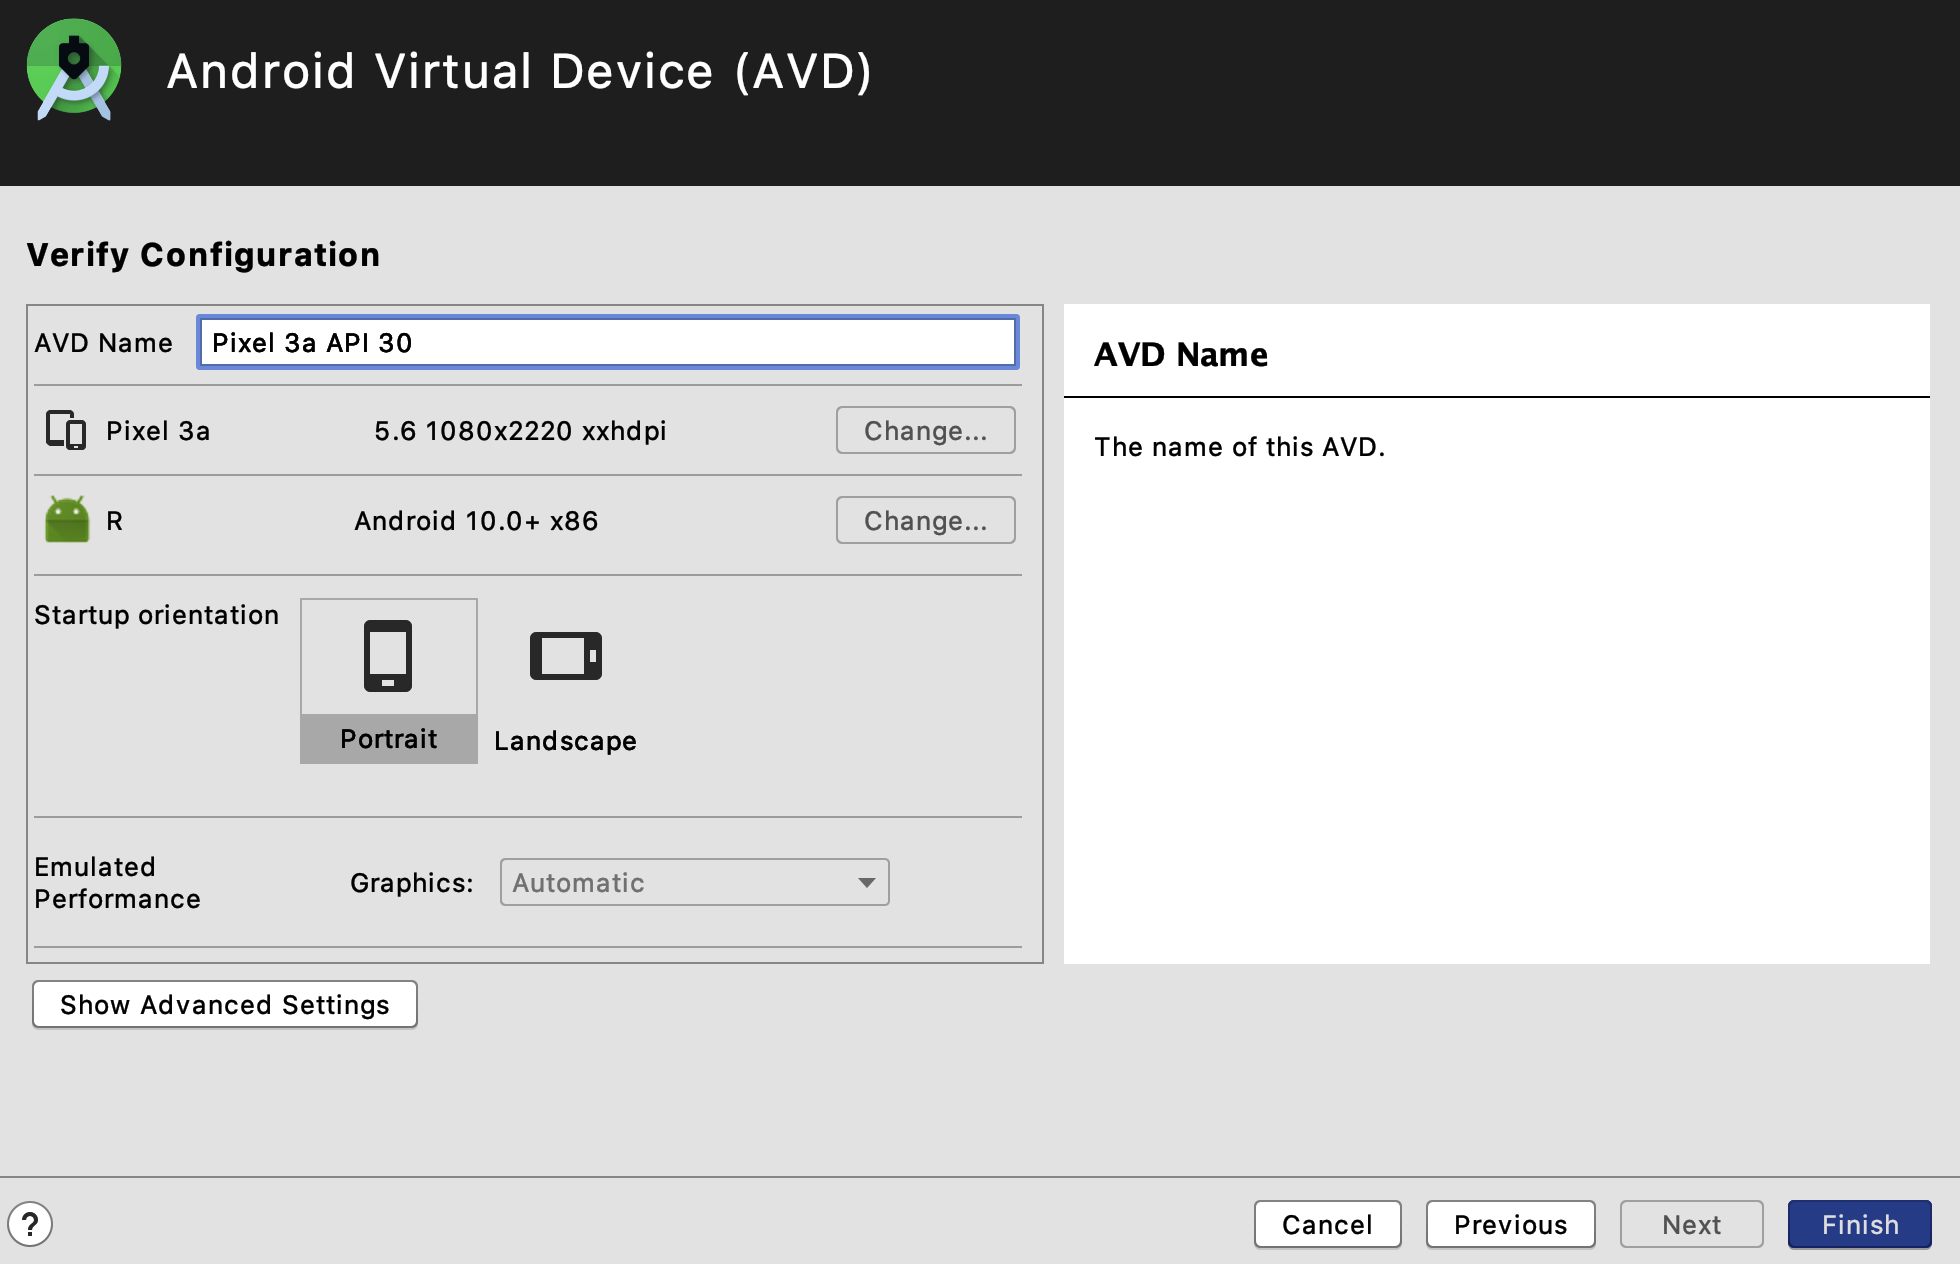Go back with the Previous button
The width and height of the screenshot is (1960, 1264).
(1510, 1225)
